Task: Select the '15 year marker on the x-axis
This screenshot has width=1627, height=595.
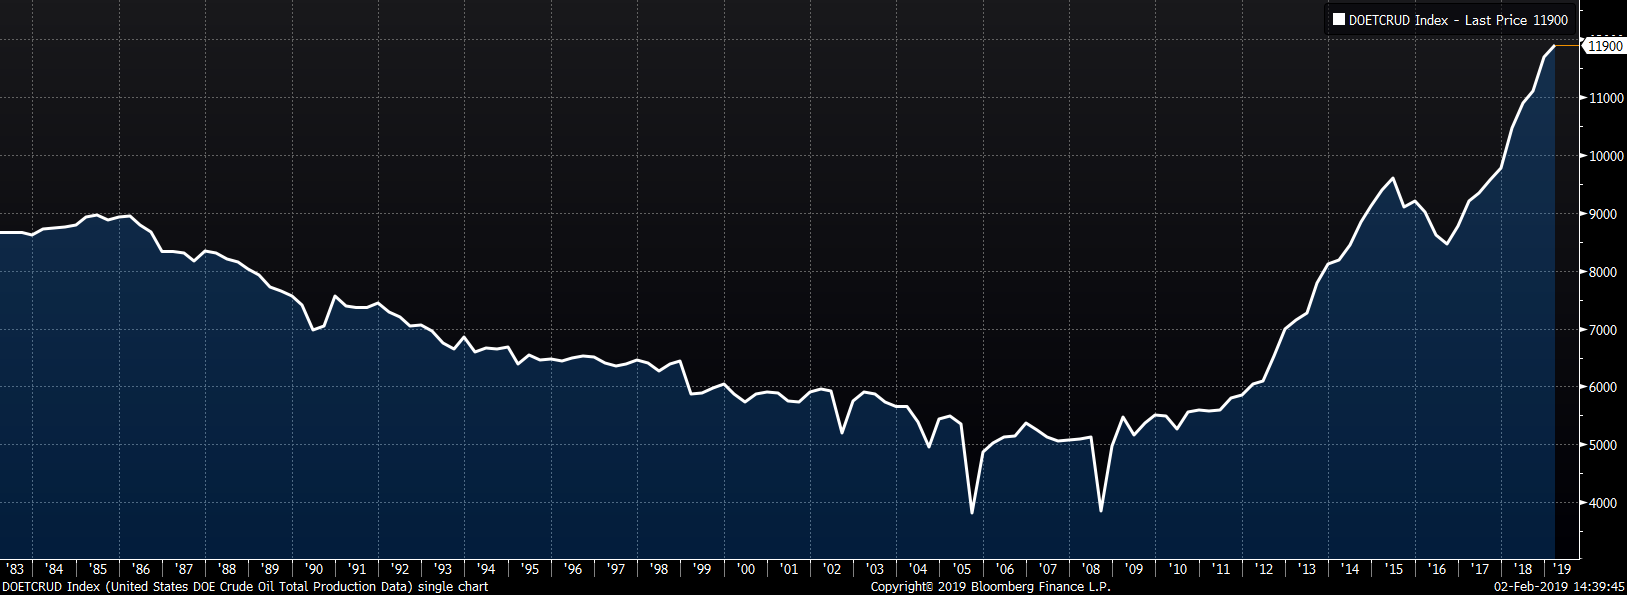Action: coord(1394,569)
